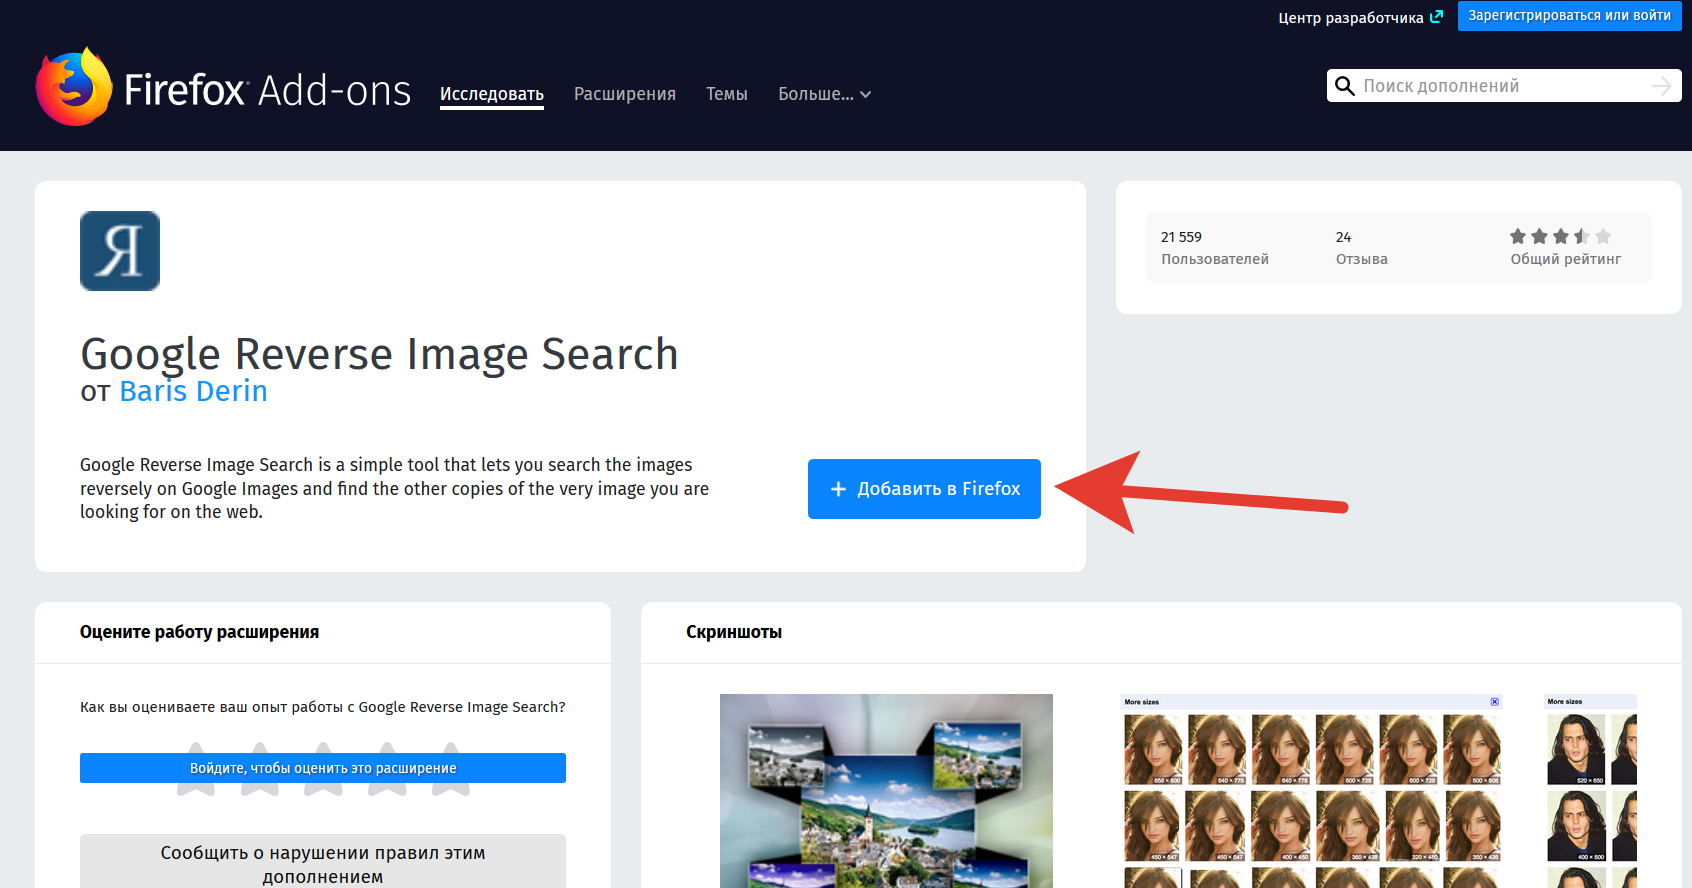Open the Developer Hub external link

(1359, 17)
